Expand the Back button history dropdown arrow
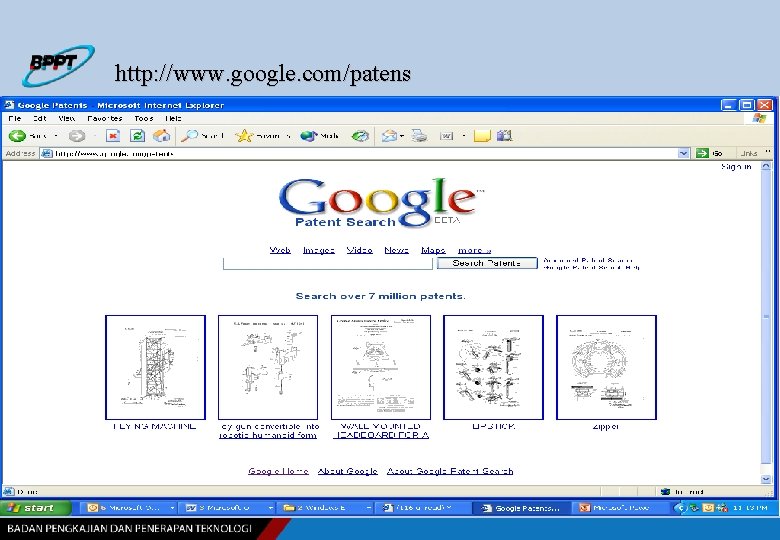Screen dimensions: 780x540 (x=56, y=136)
